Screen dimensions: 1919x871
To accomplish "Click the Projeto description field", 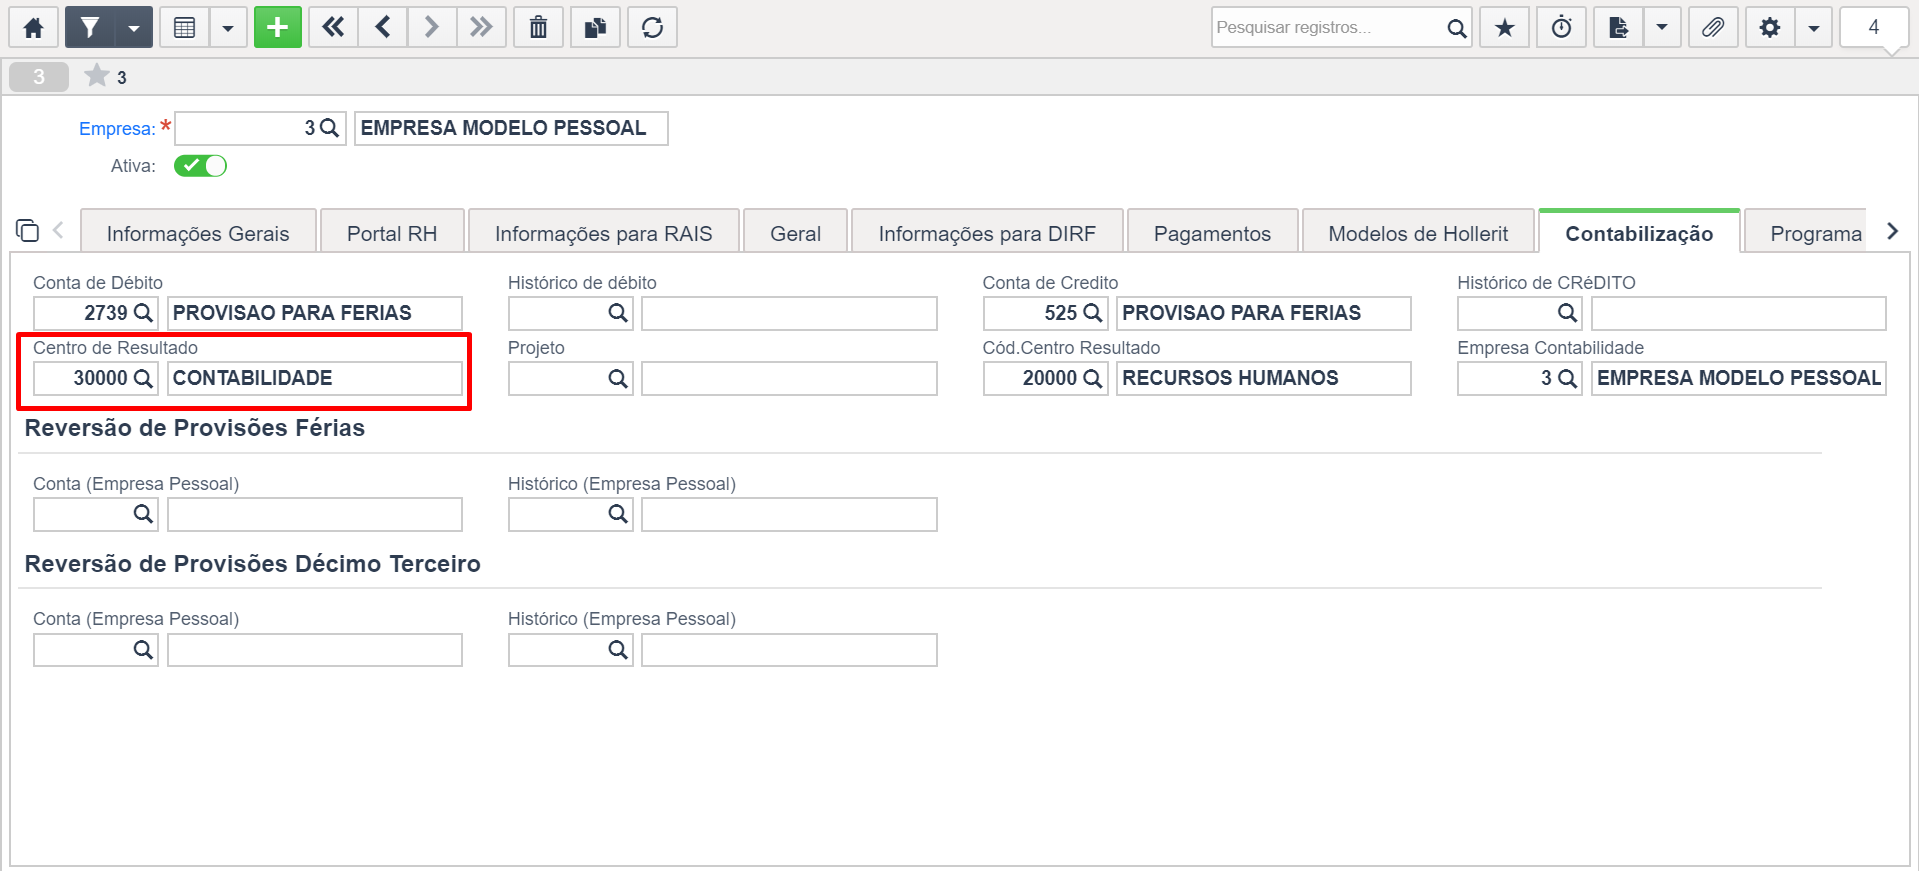I will point(789,378).
